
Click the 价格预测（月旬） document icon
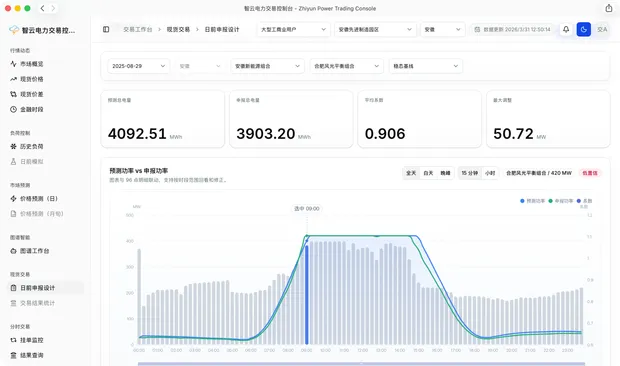coord(13,213)
